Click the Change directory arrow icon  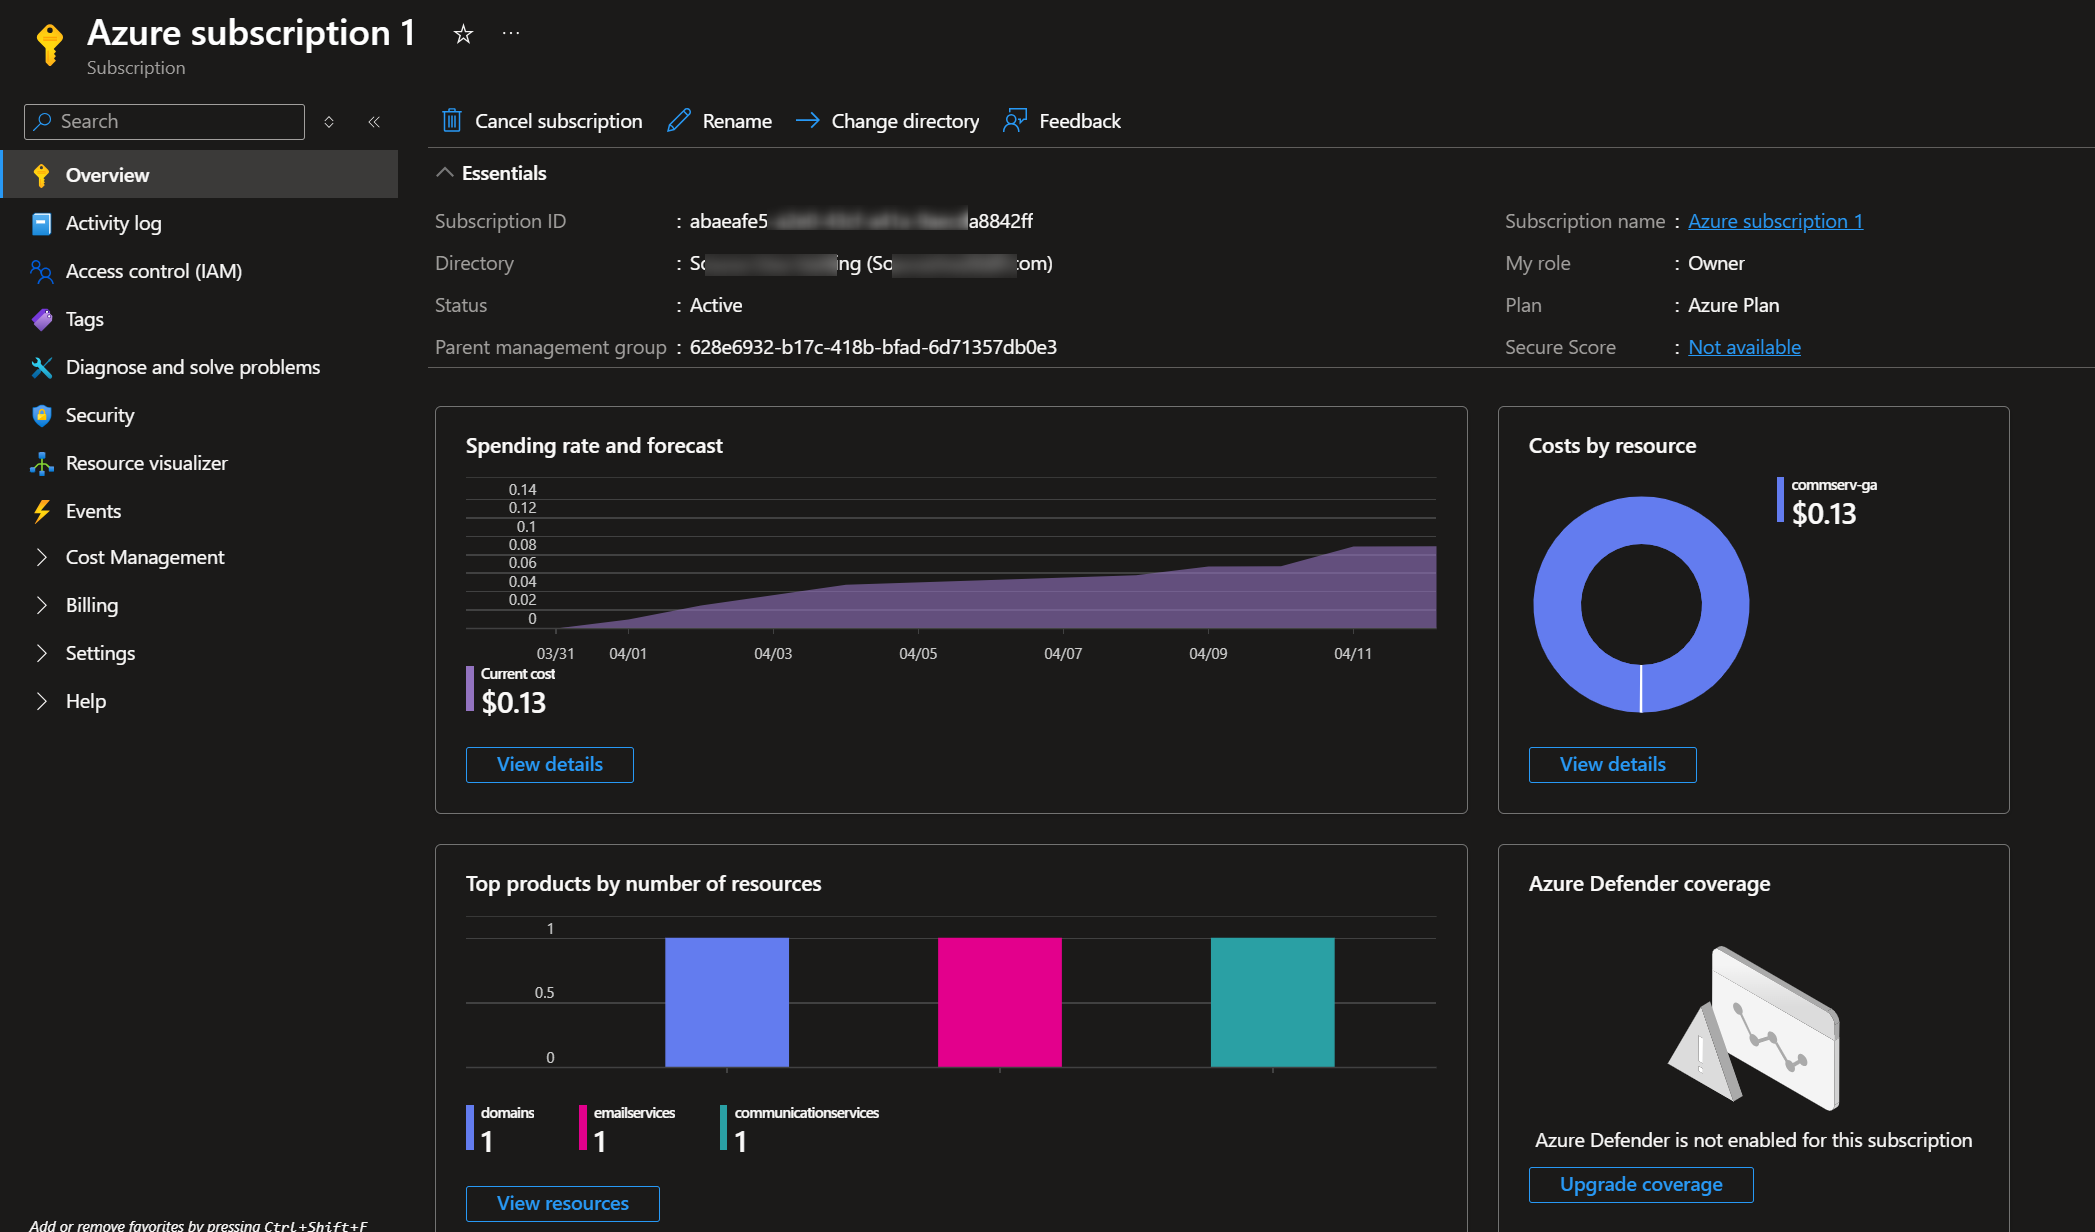[x=807, y=121]
